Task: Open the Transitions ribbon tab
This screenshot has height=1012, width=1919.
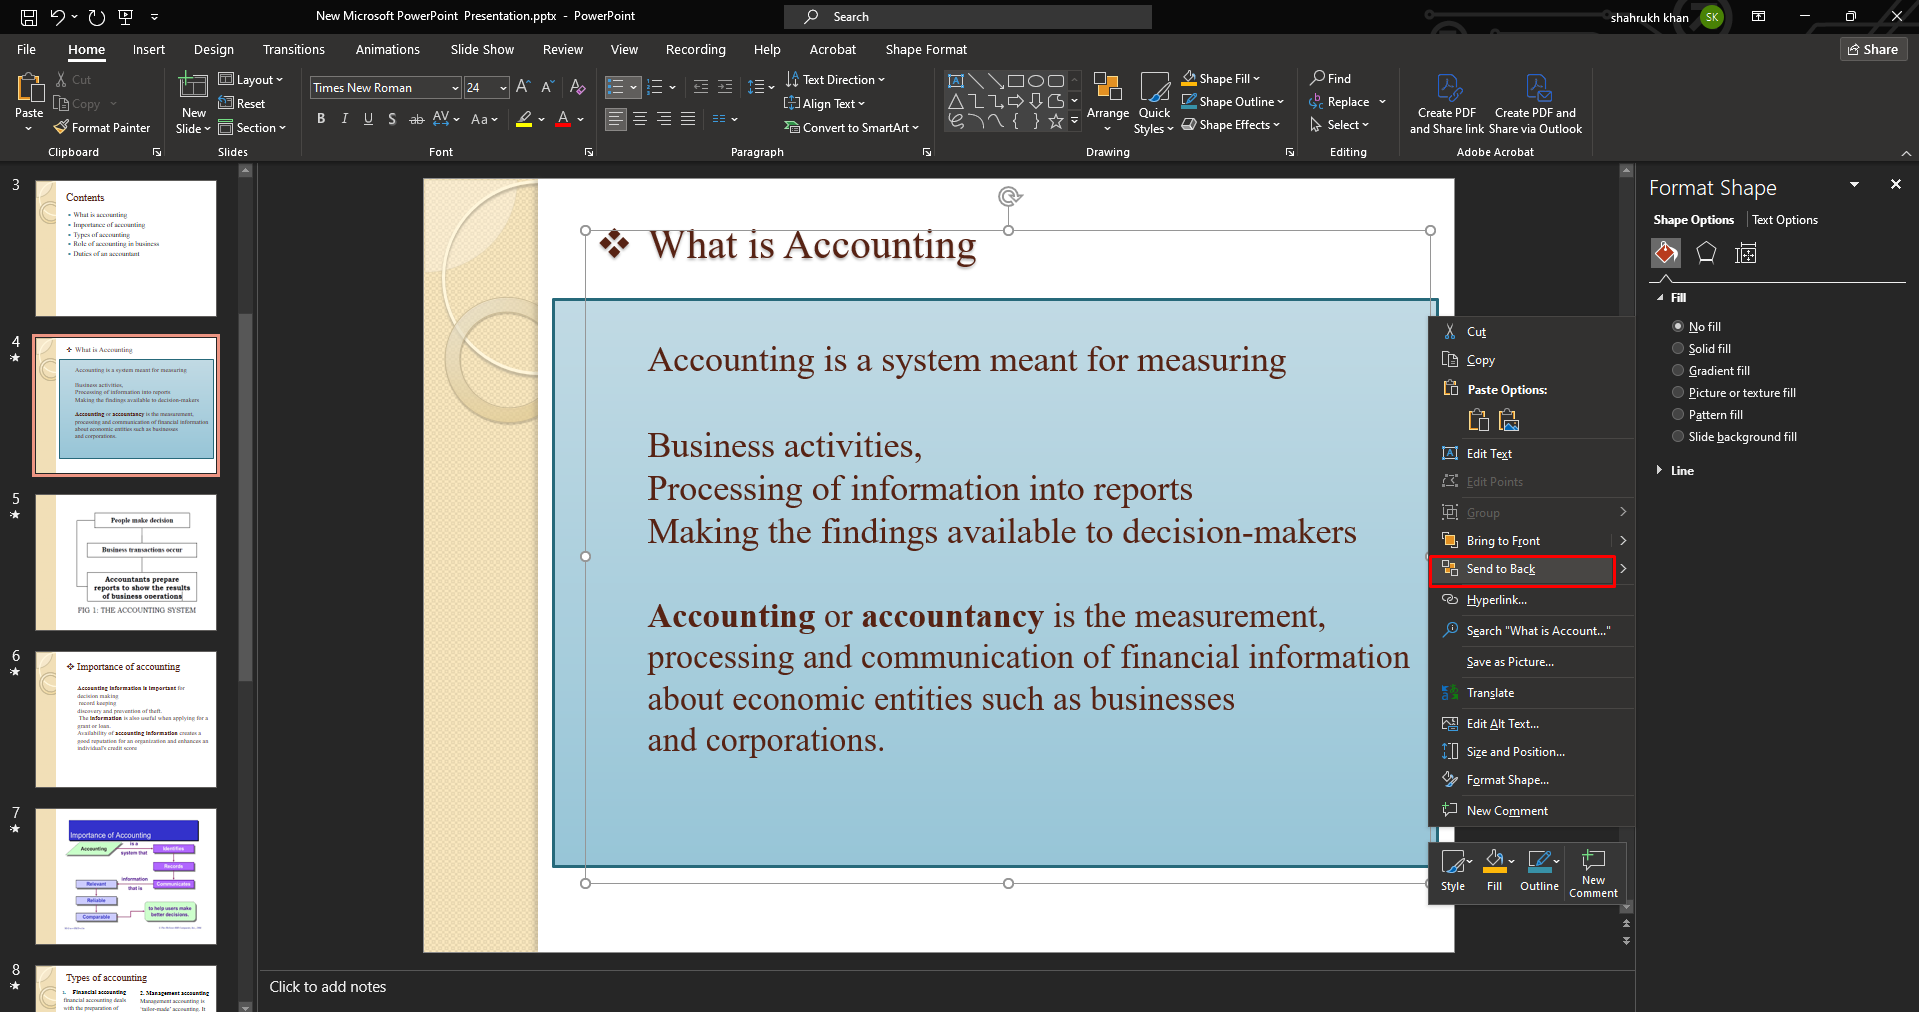Action: 293,50
